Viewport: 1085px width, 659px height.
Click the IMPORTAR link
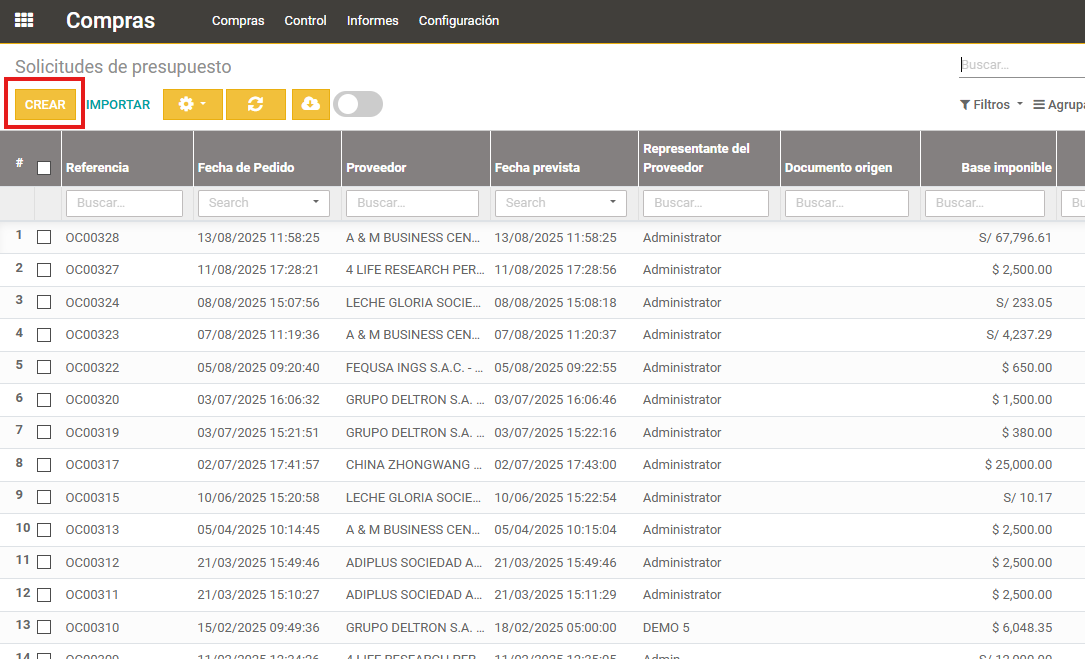point(118,105)
